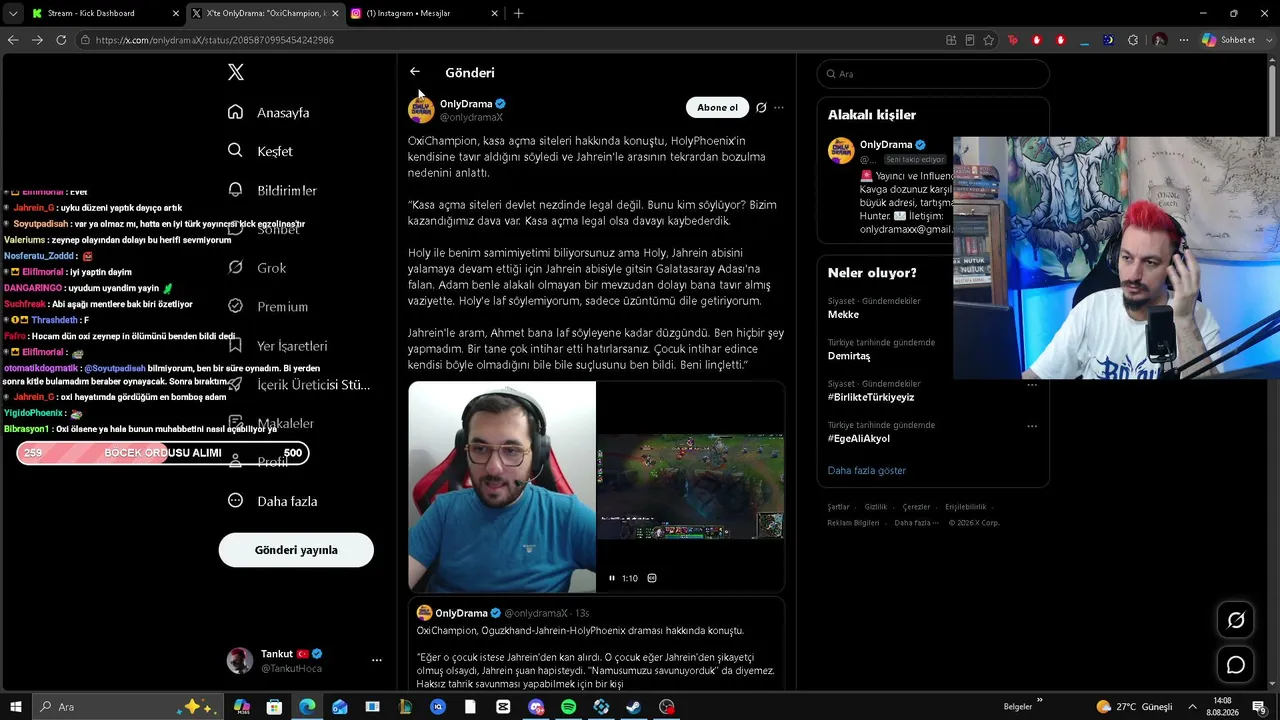The image size is (1280, 720).
Task: Click the Grok icon beside Abone ol
Action: (x=761, y=108)
